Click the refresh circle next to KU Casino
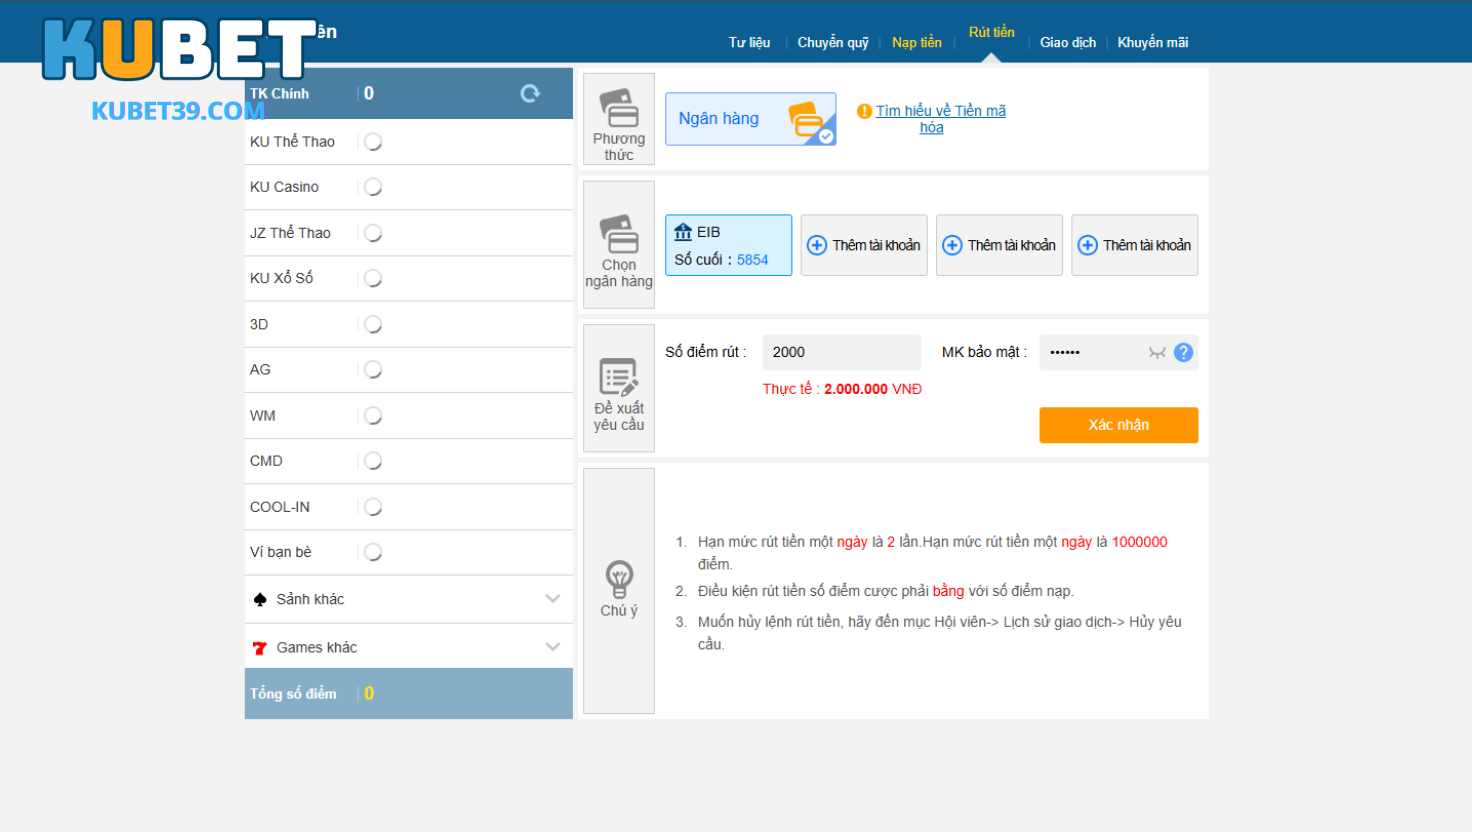The image size is (1472, 832). tap(372, 186)
